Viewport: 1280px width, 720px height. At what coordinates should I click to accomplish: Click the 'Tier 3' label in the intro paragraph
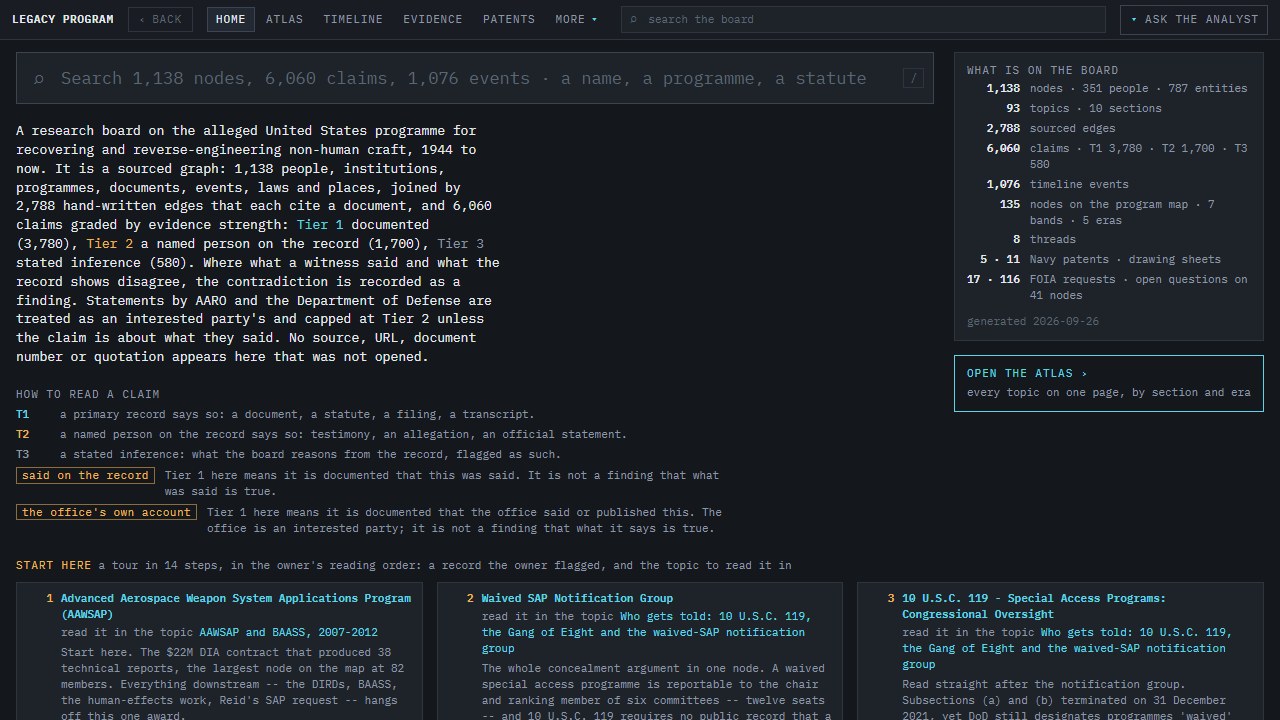click(460, 244)
